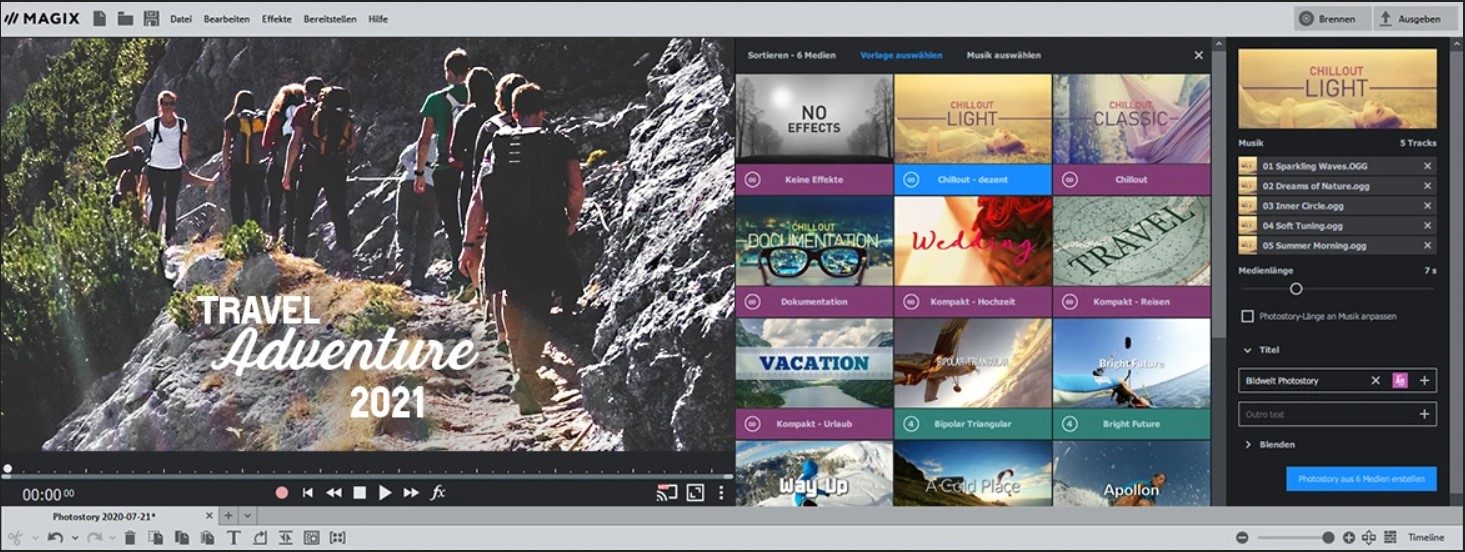Remove track 02 Dreams of Nature.ogg
The image size is (1465, 552).
[x=1427, y=186]
